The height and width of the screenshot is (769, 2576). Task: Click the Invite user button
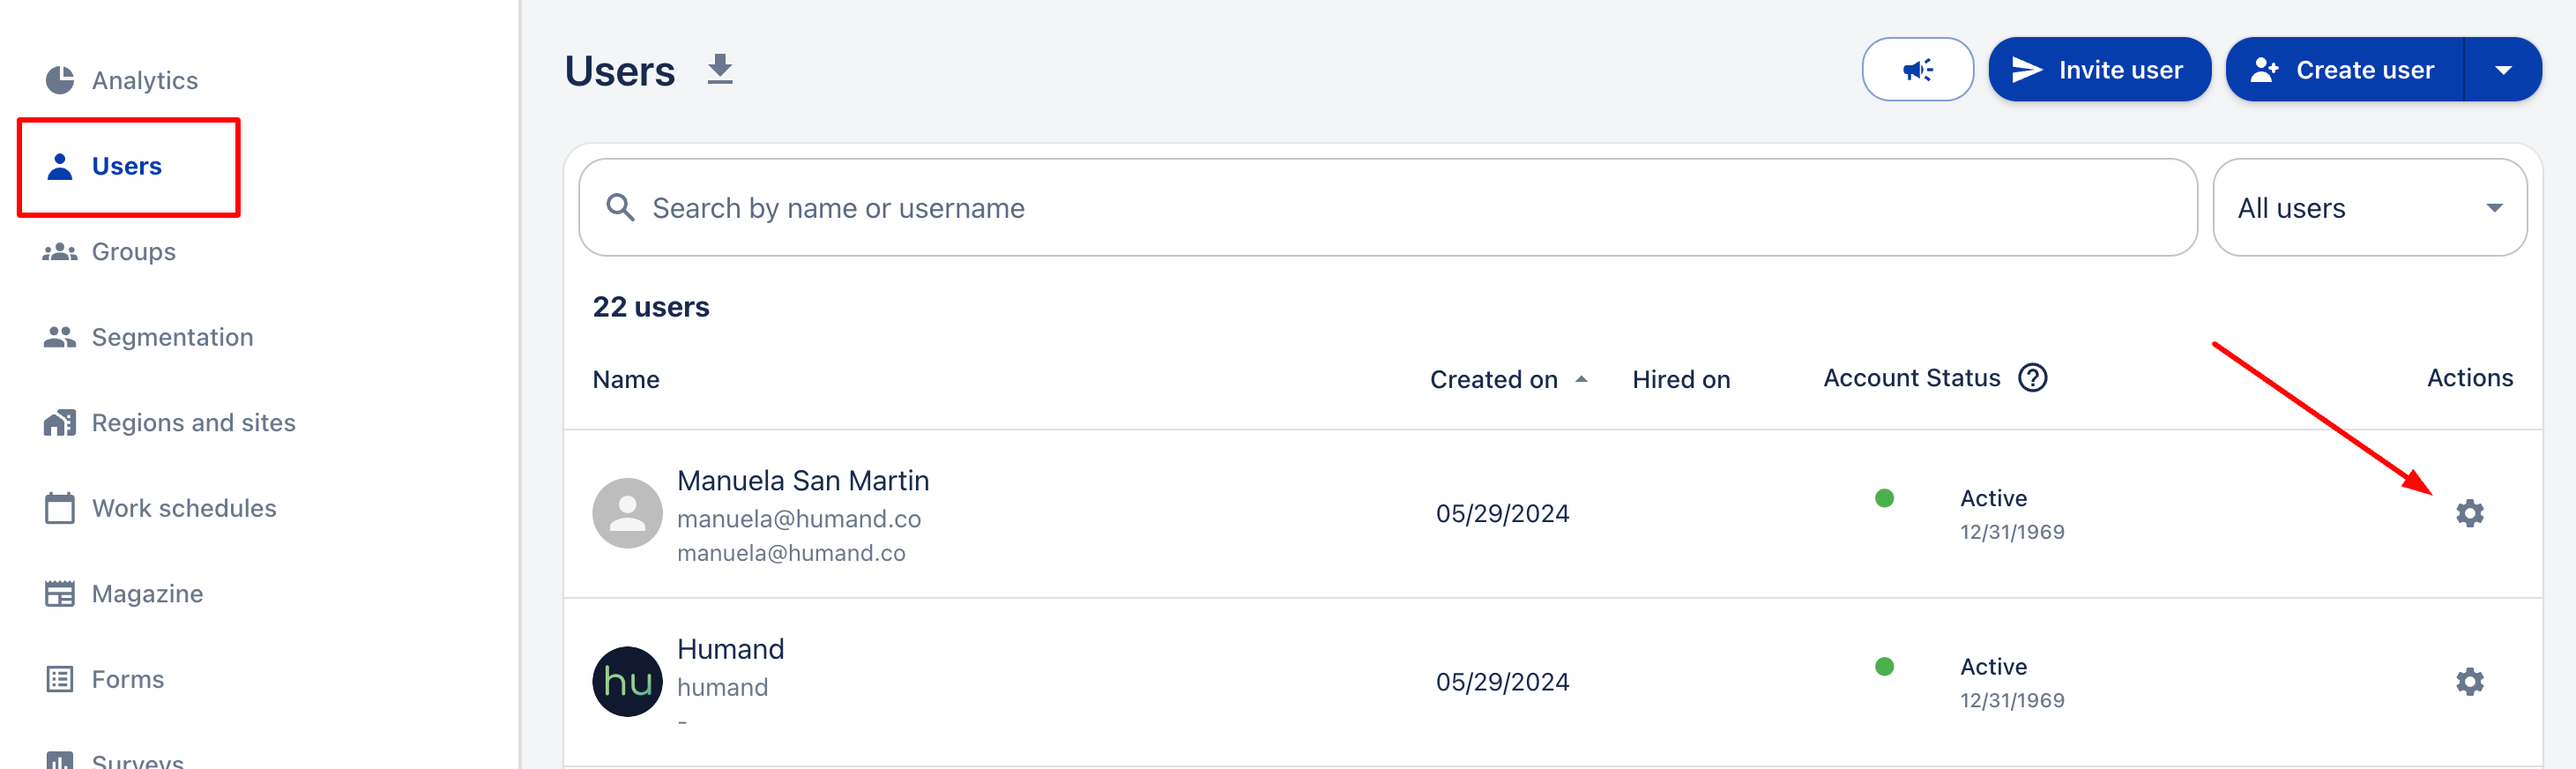(2098, 70)
